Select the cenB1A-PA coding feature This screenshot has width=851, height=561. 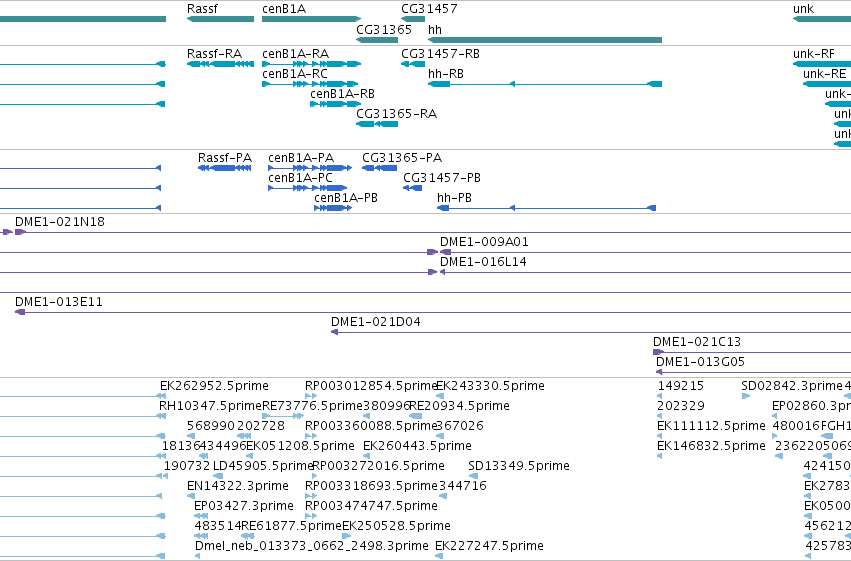pos(310,168)
